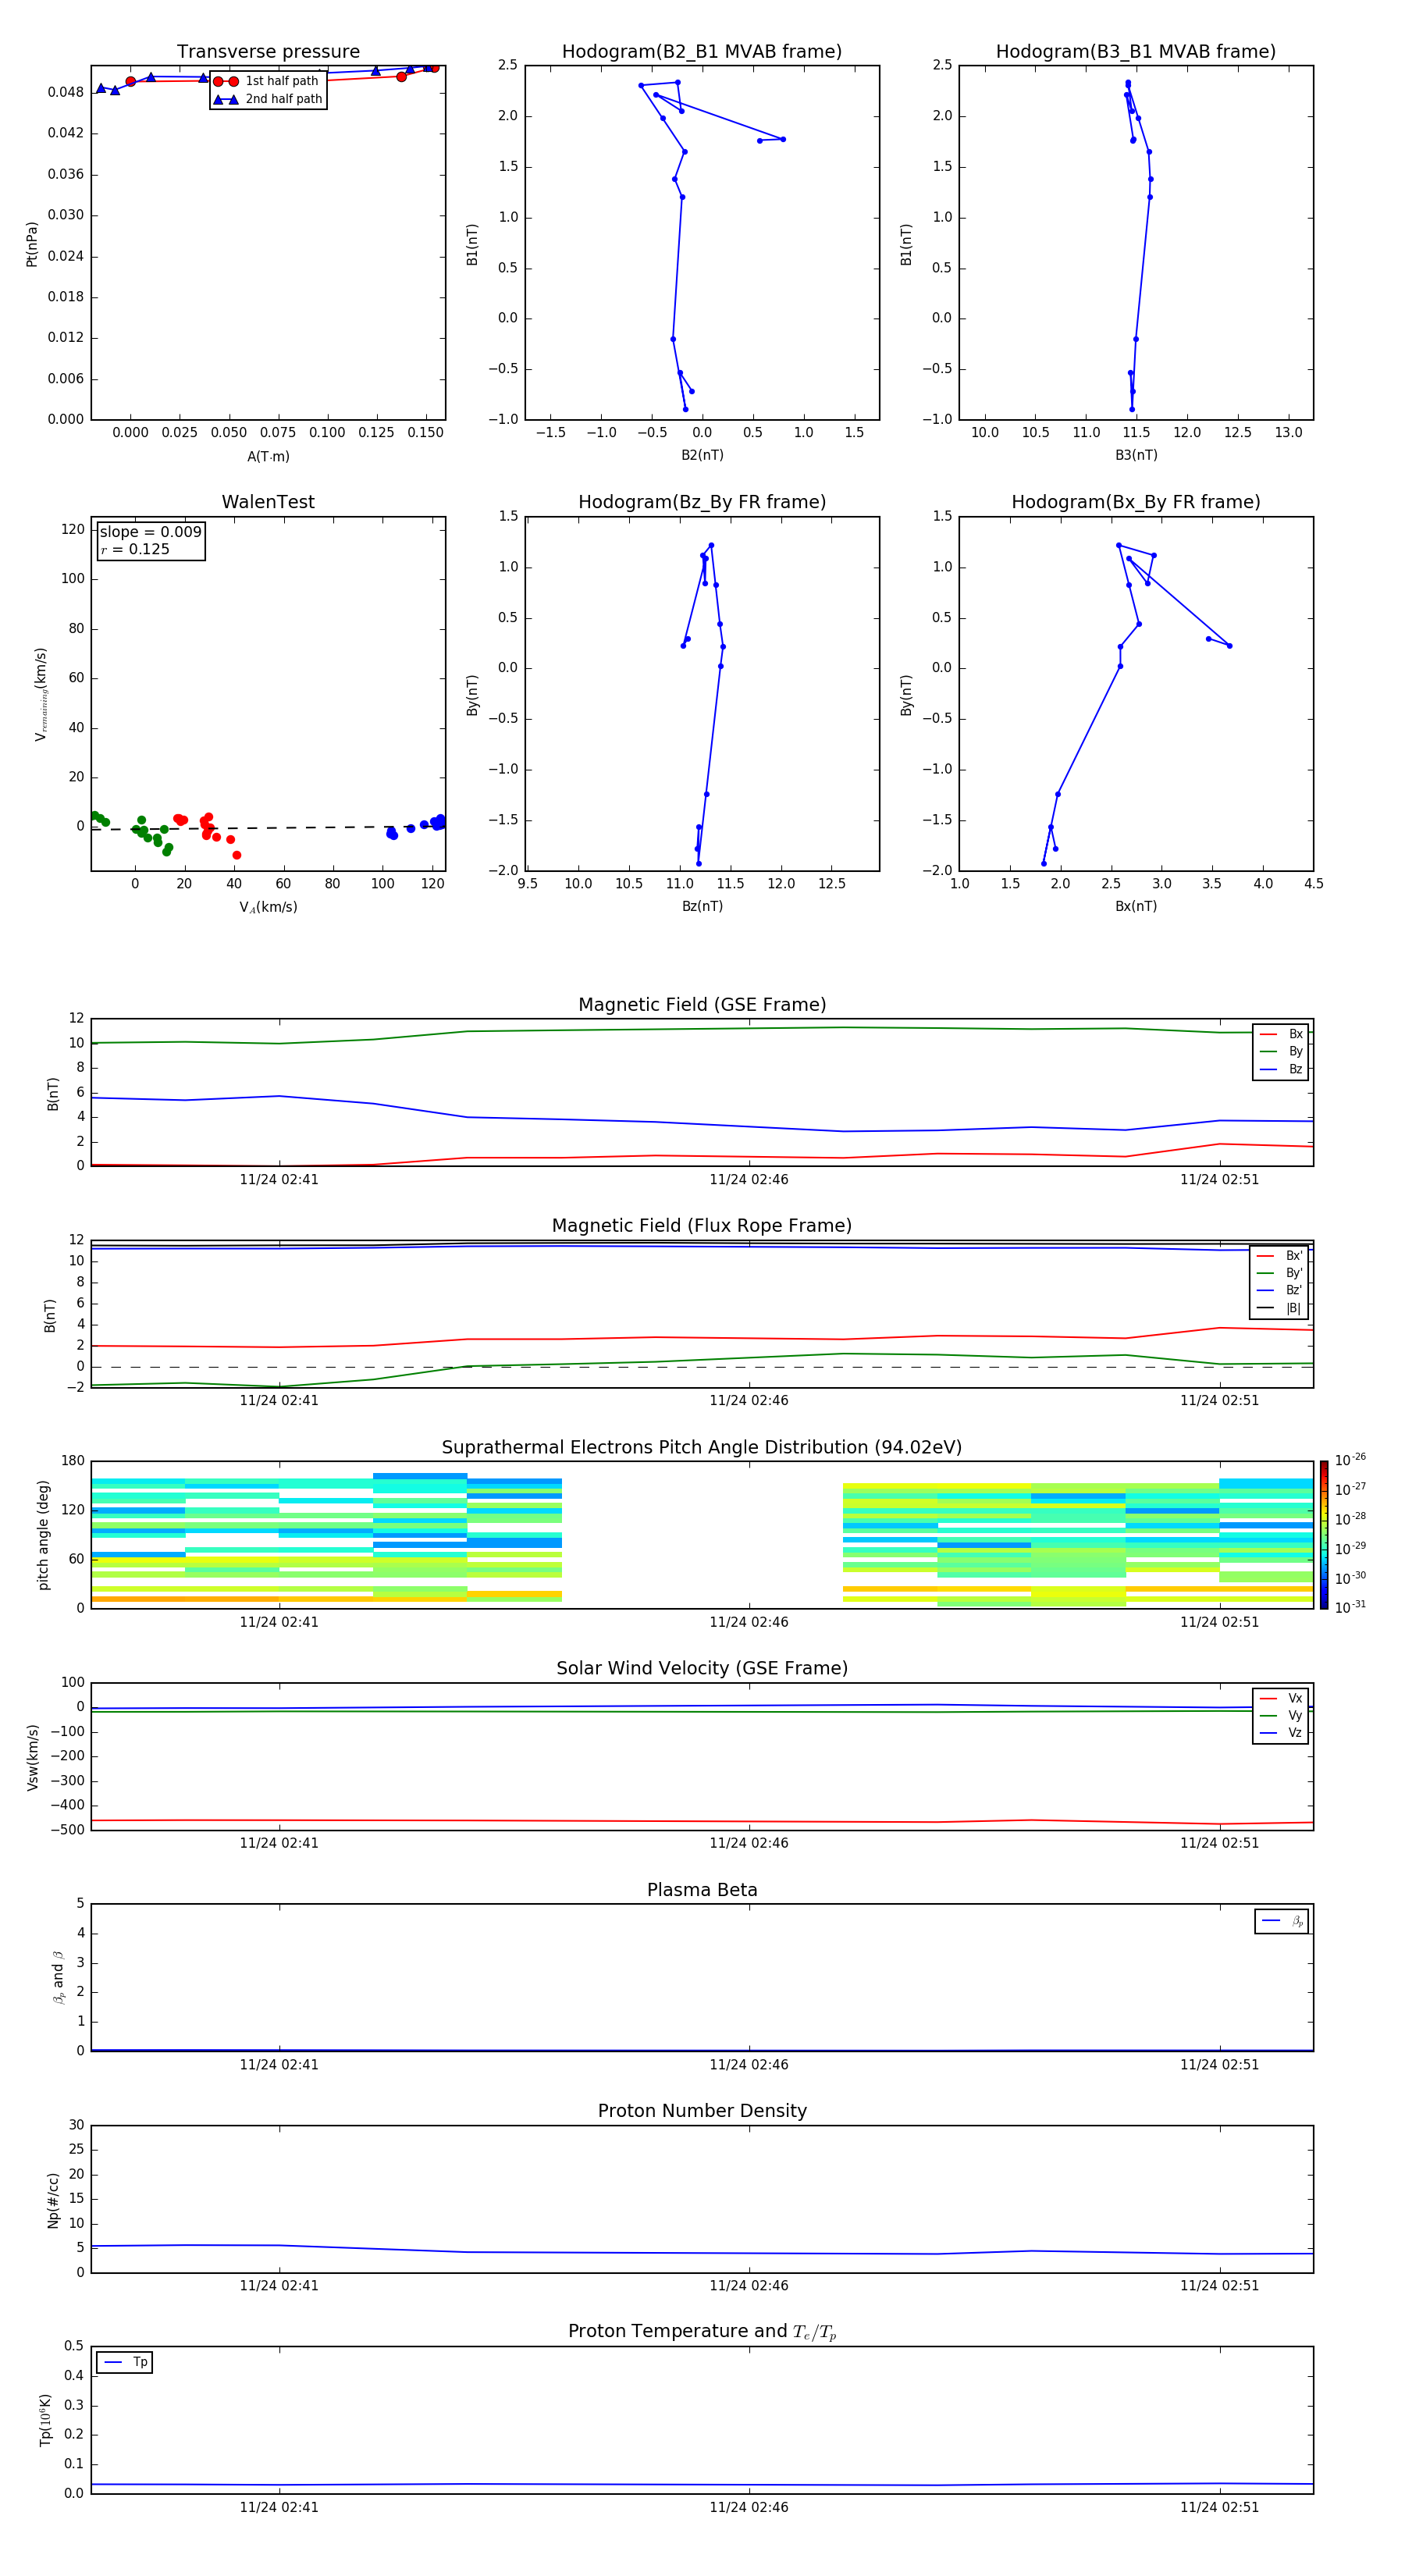Click the 'pitch angle (deg)' axis label
Viewport: 1405px width, 2576px height.
pyautogui.click(x=43, y=1535)
